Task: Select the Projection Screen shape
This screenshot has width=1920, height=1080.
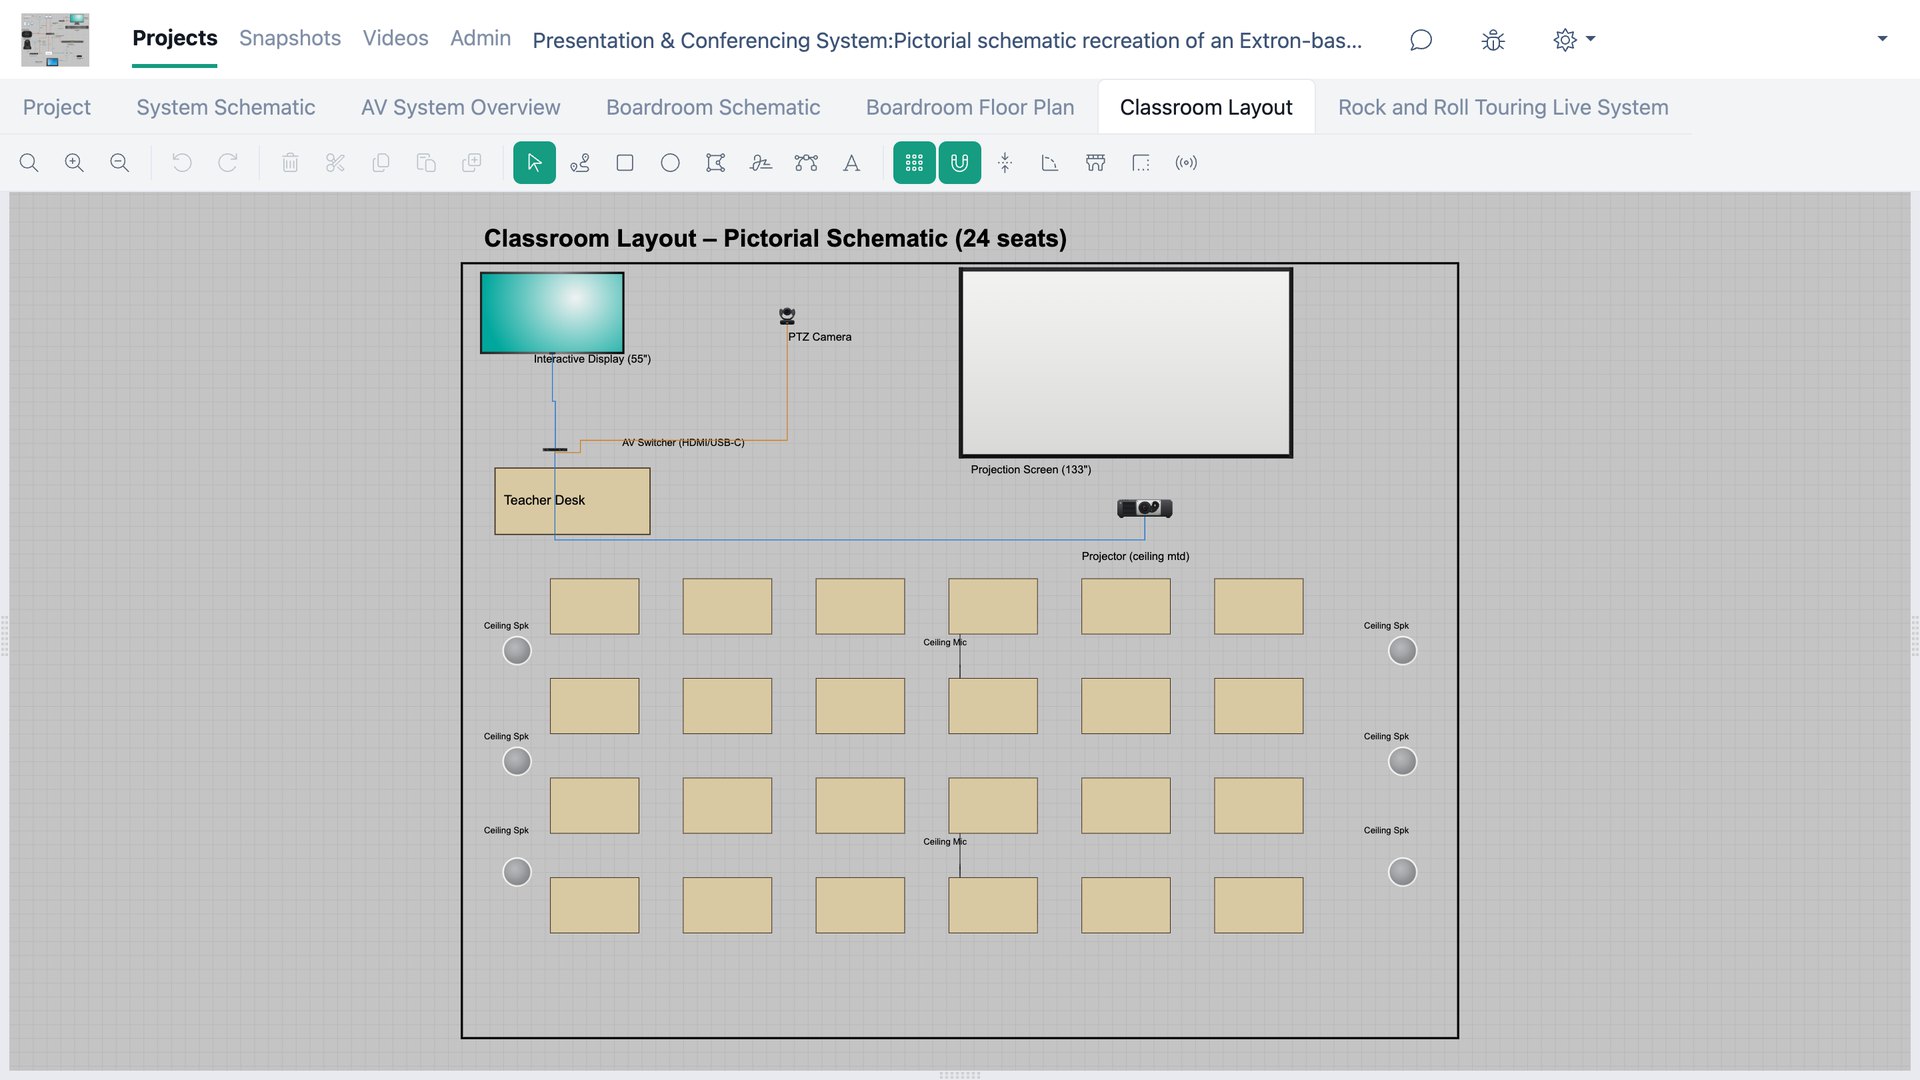Action: click(x=1126, y=363)
